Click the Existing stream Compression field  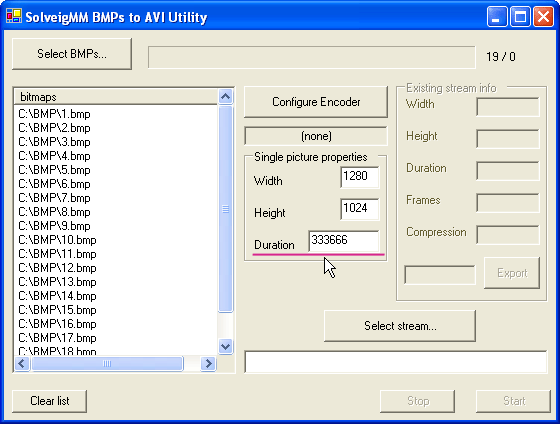pos(508,235)
